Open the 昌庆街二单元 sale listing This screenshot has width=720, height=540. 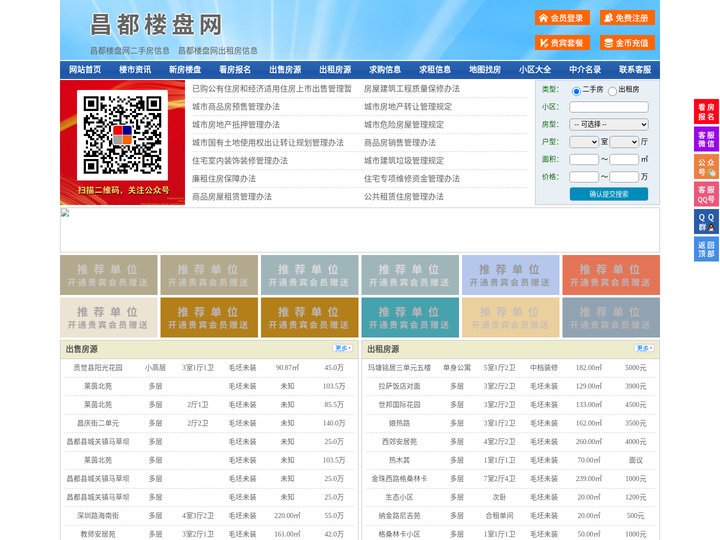[x=98, y=423]
